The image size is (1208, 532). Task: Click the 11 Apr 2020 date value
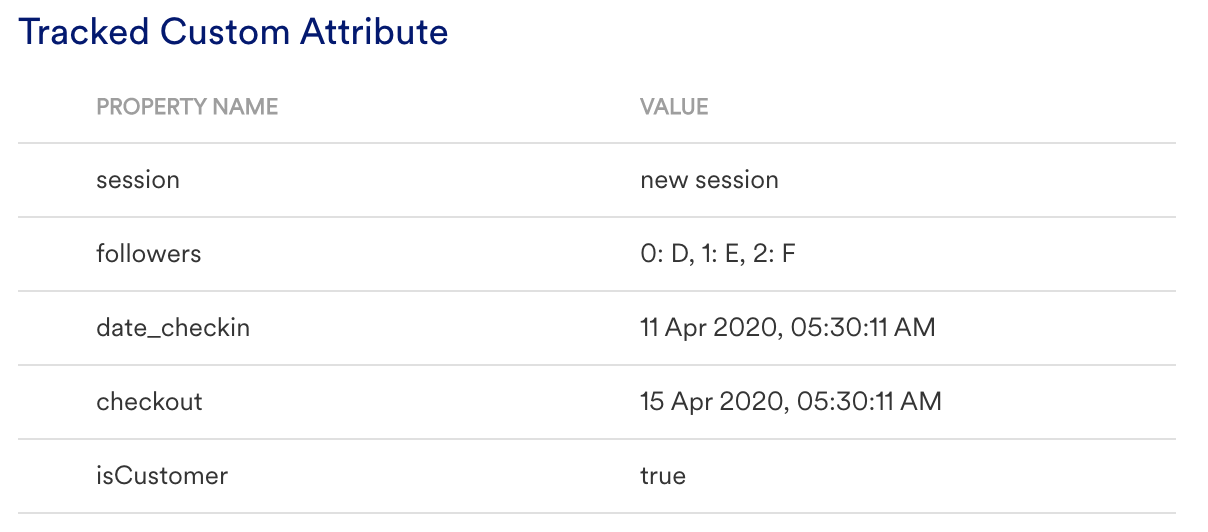(x=787, y=328)
